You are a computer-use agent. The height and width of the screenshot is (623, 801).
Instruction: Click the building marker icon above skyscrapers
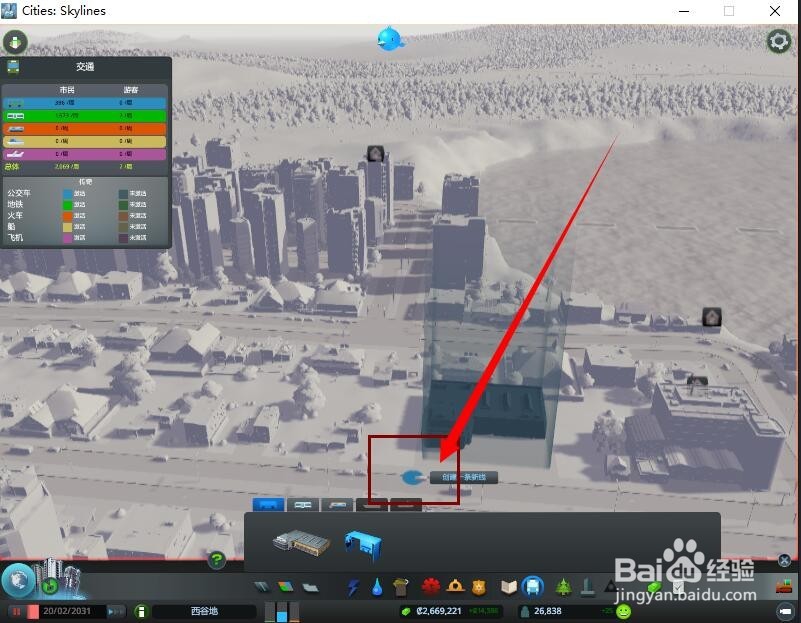coord(375,153)
